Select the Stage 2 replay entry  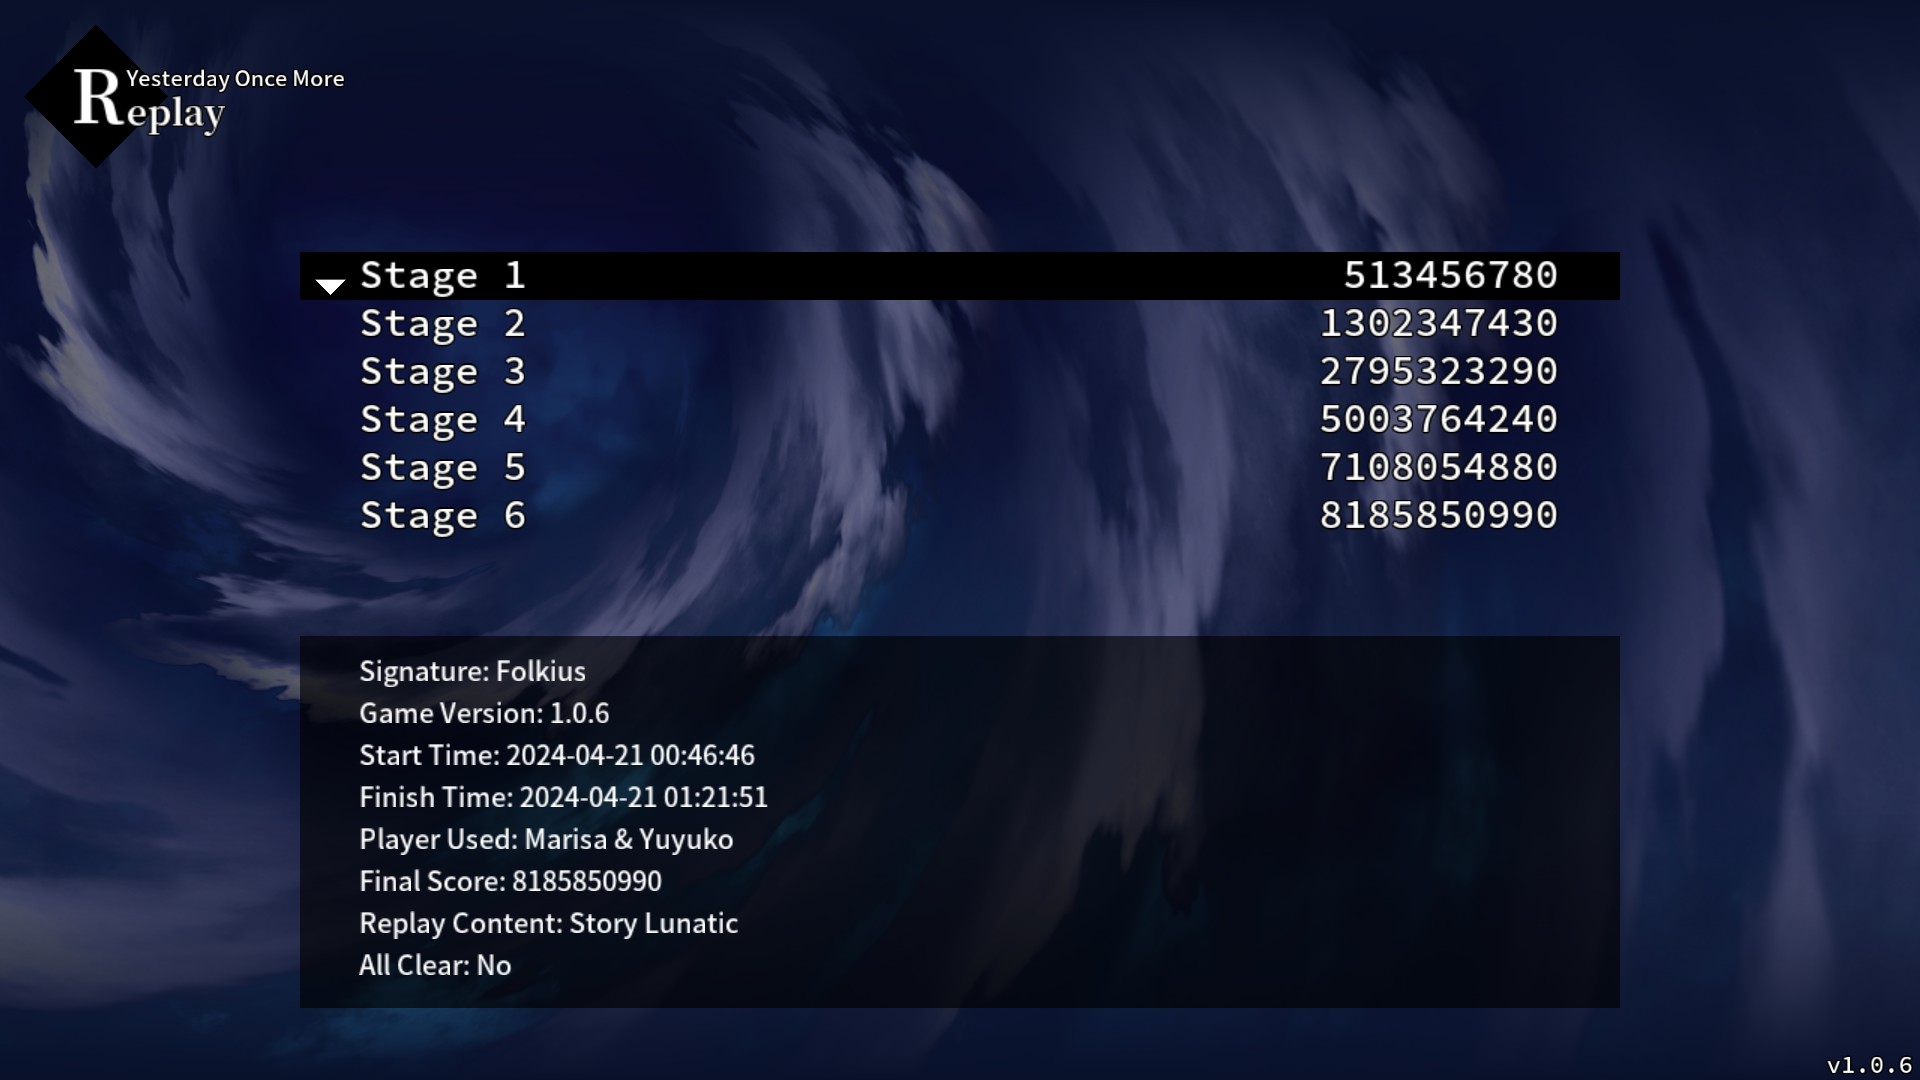click(443, 324)
